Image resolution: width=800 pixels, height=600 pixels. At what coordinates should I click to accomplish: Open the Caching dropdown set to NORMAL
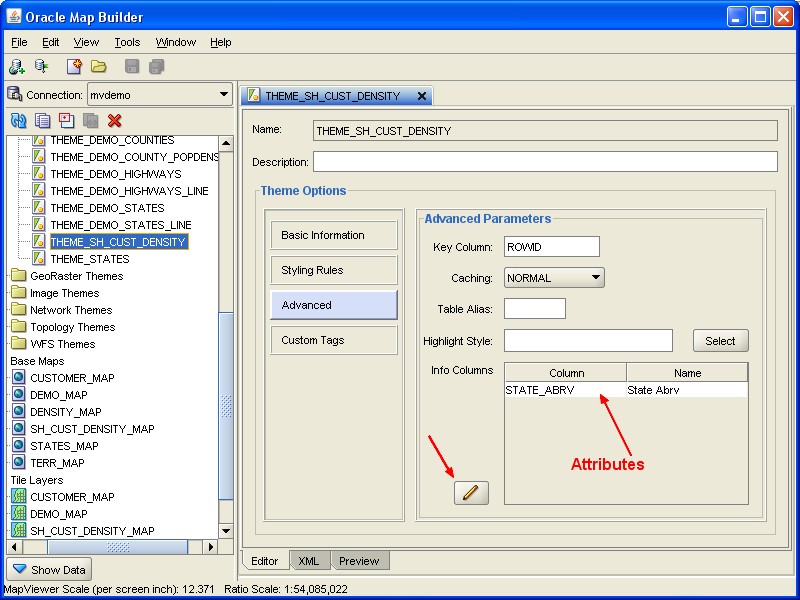pos(554,278)
